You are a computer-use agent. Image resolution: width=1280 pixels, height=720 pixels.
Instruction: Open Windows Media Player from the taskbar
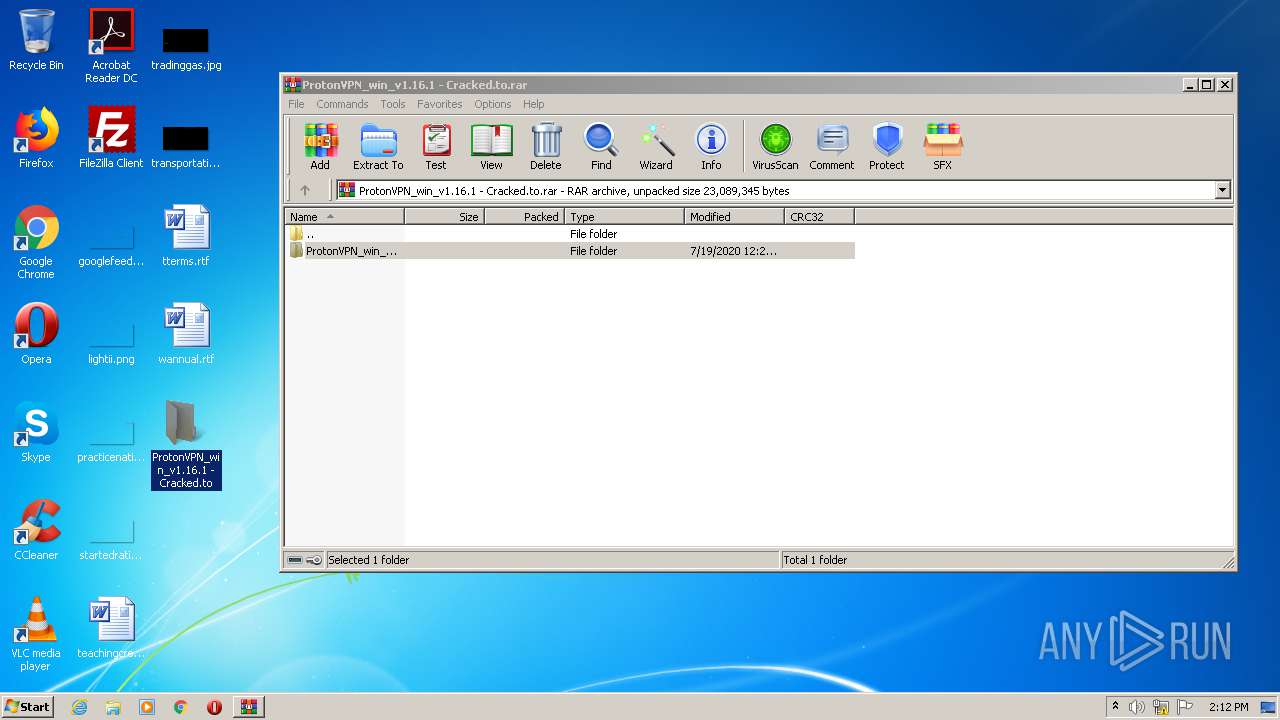click(147, 707)
